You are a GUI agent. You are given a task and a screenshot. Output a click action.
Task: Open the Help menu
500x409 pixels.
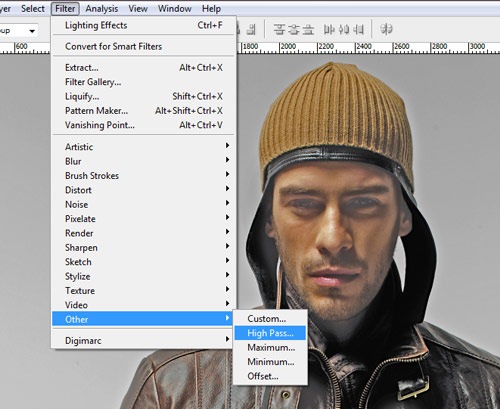211,8
